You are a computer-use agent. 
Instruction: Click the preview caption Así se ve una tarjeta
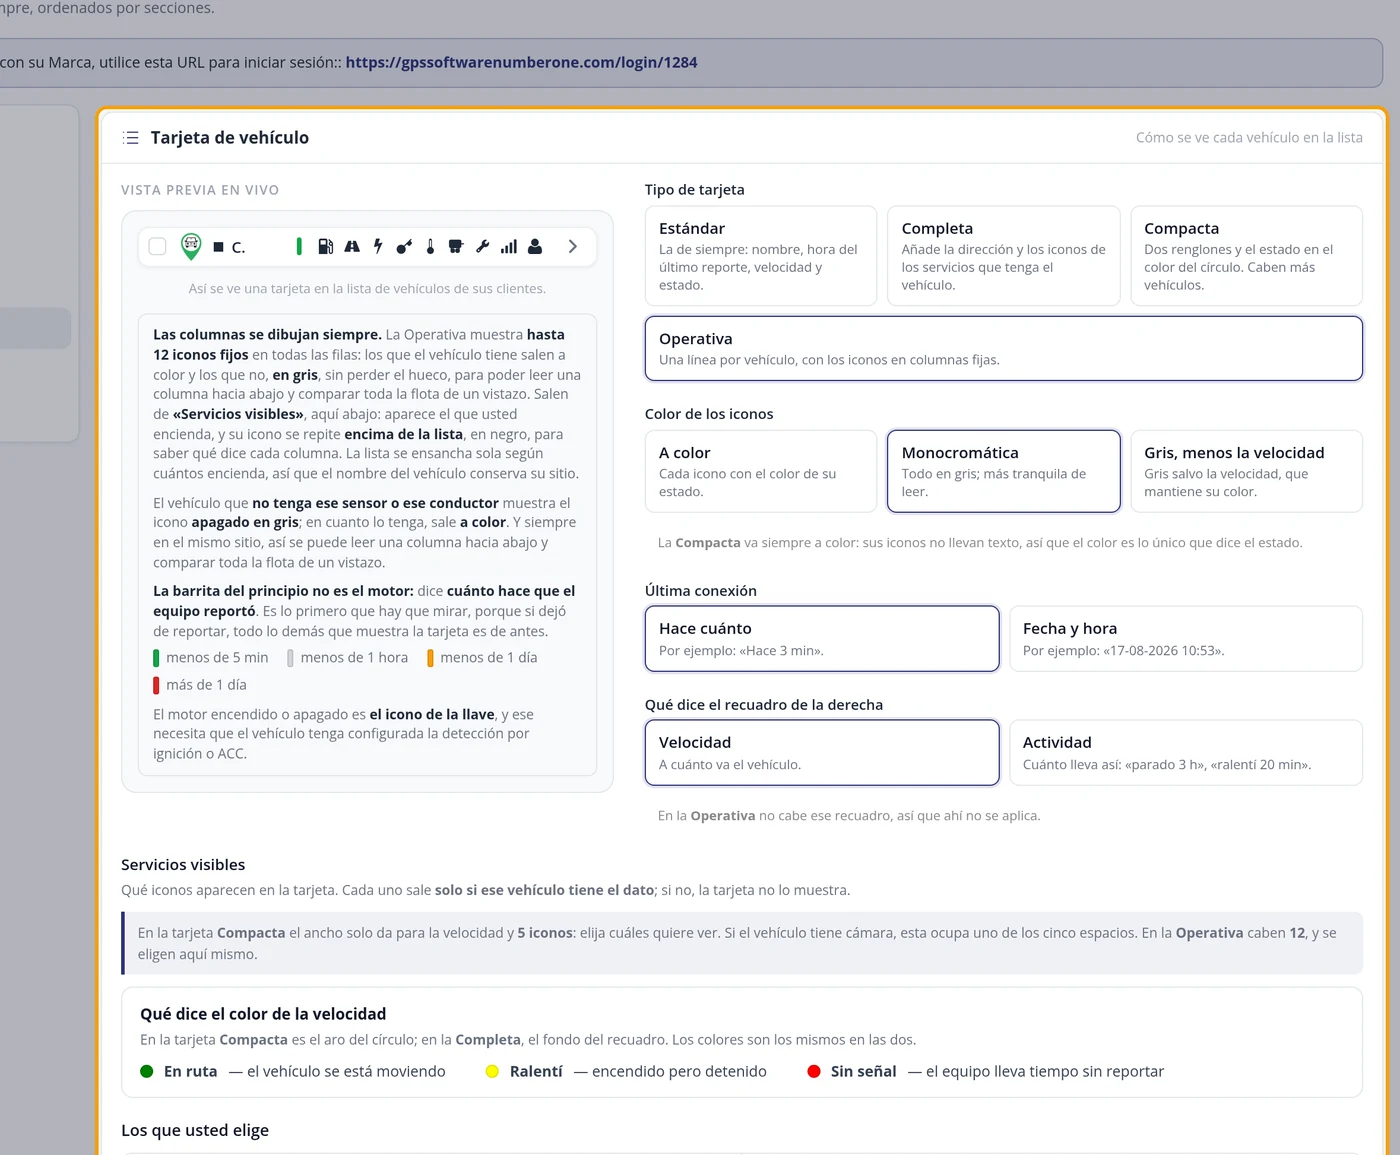367,289
